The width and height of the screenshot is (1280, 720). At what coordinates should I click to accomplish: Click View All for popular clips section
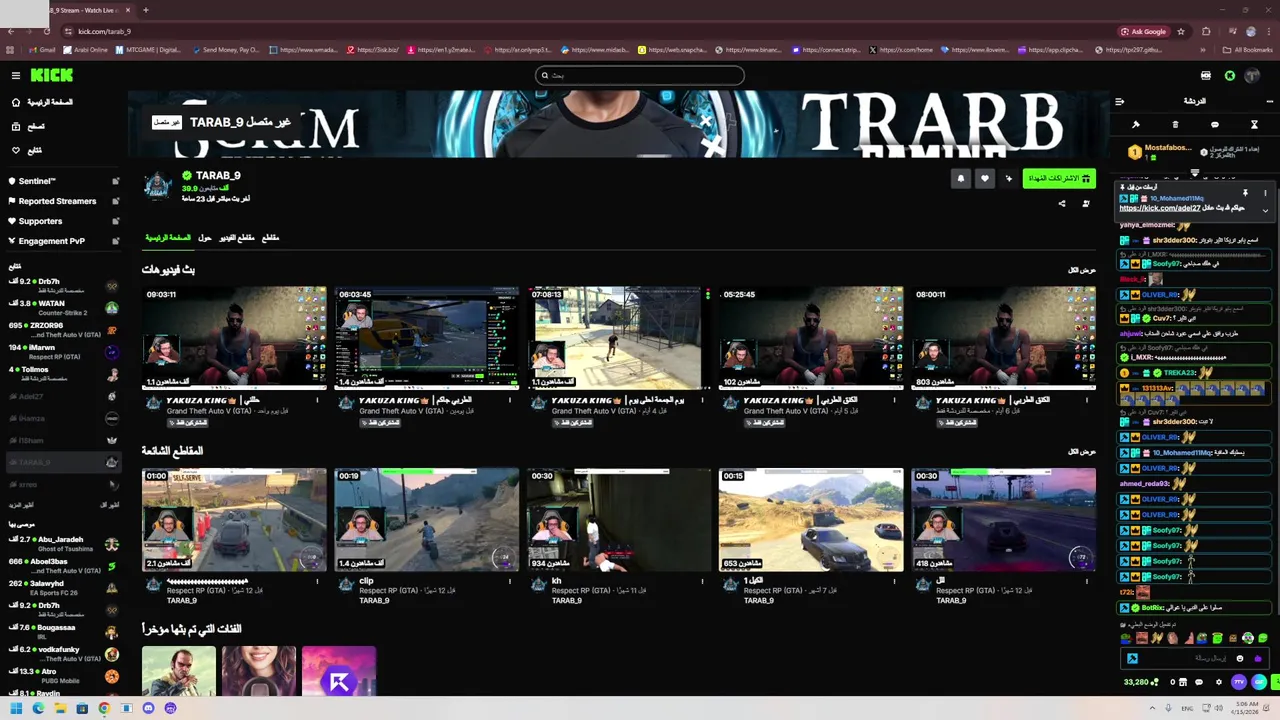click(1082, 452)
